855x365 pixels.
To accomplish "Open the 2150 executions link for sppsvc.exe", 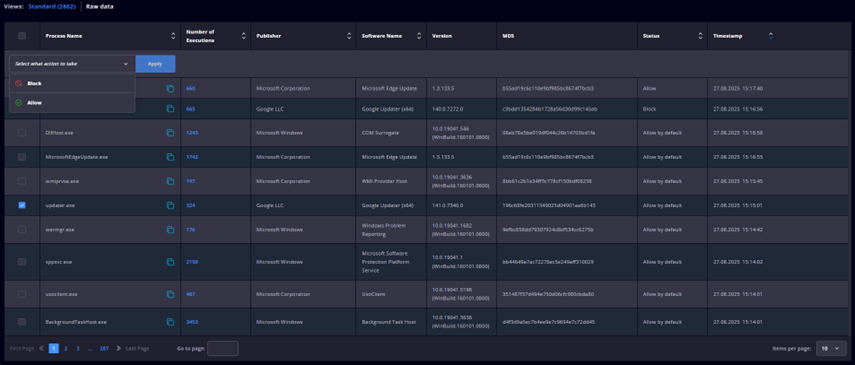I will pos(192,262).
